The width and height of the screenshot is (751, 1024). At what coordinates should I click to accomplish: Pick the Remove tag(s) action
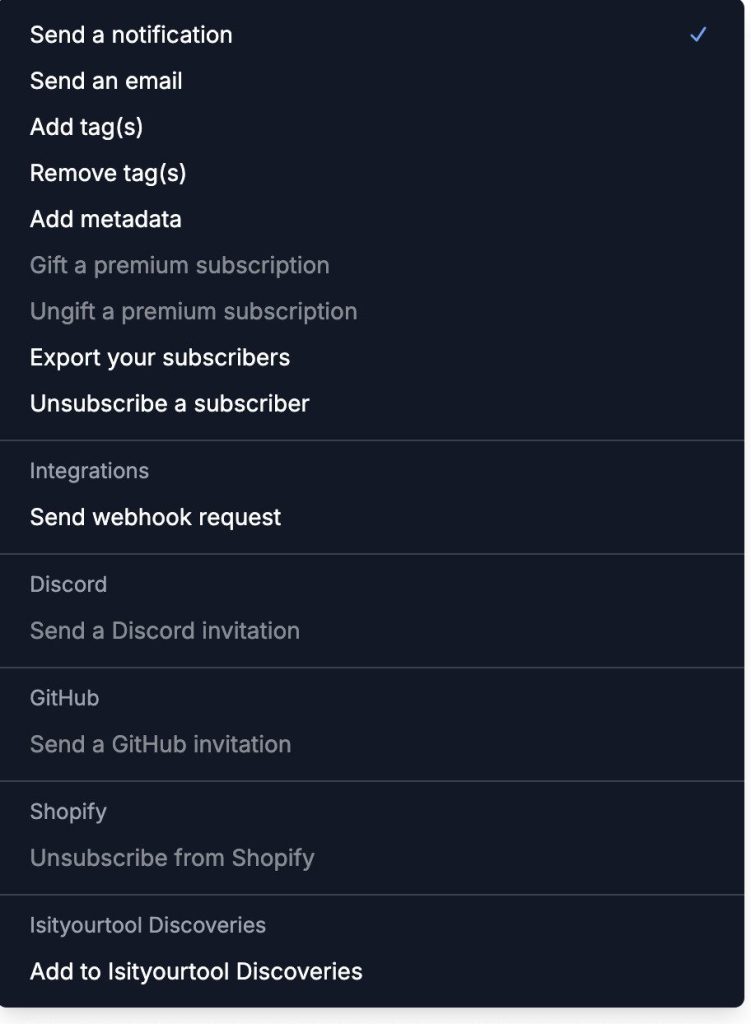click(372, 173)
